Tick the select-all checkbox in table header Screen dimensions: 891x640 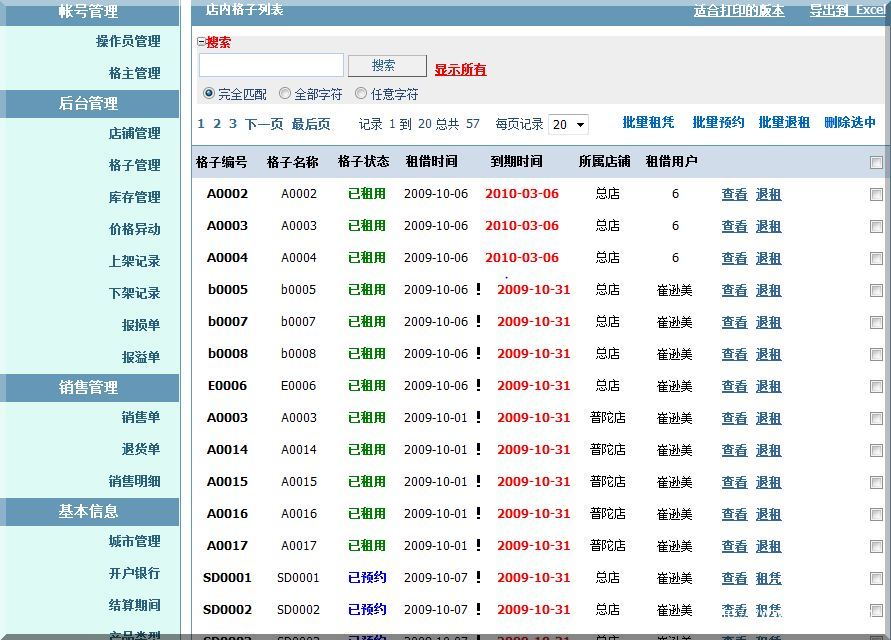tap(876, 162)
